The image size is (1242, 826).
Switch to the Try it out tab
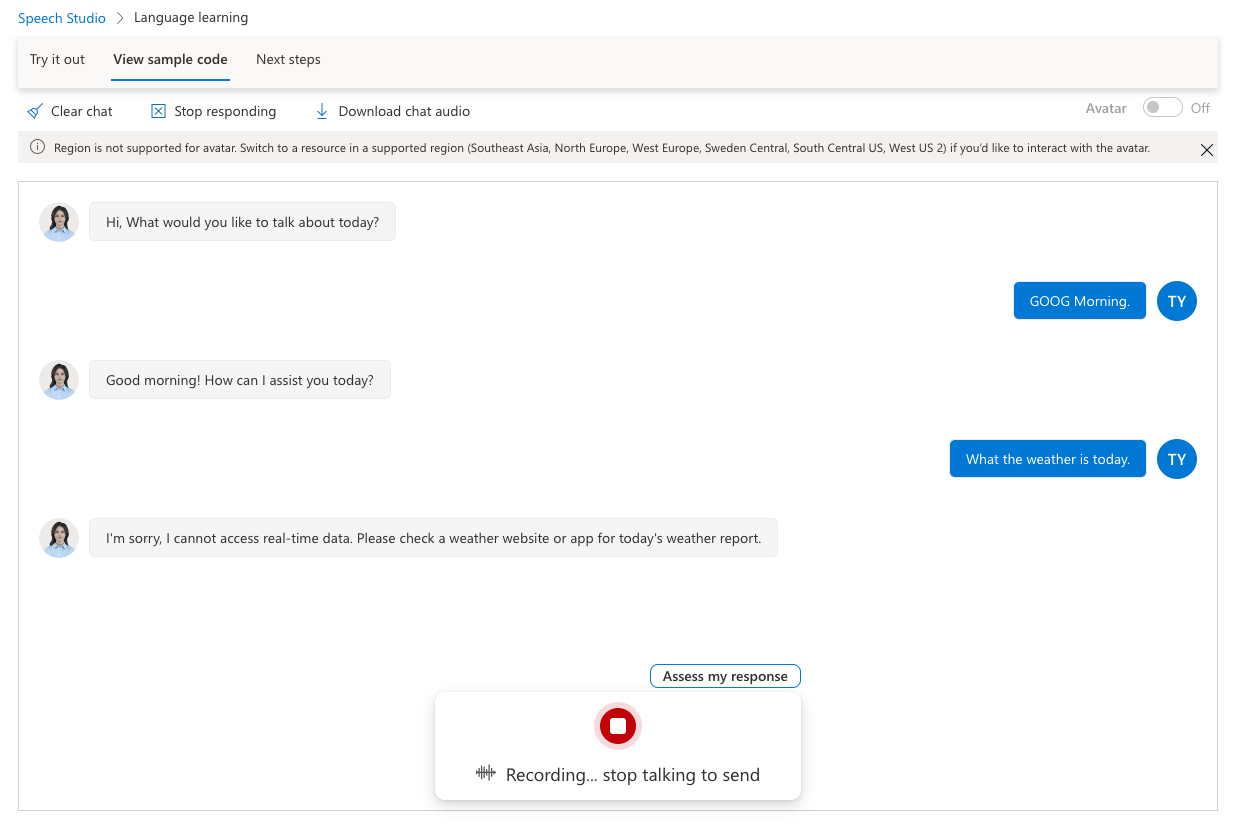coord(57,59)
